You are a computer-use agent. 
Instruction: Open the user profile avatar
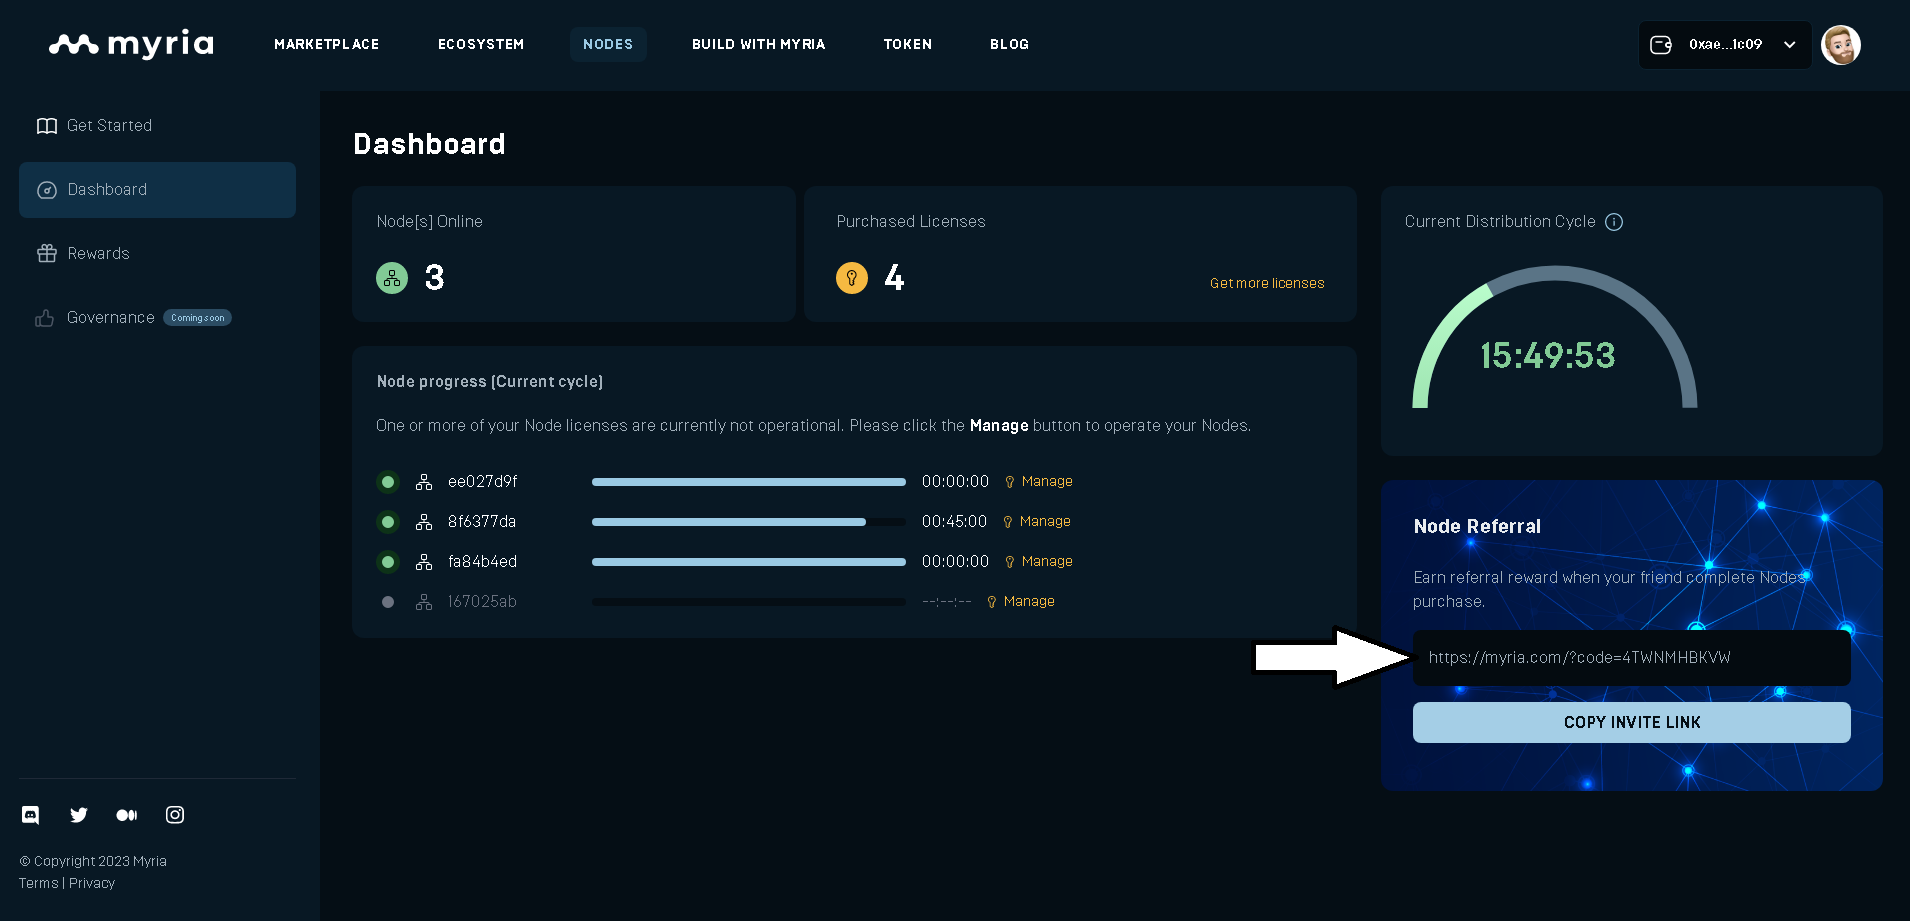click(x=1841, y=45)
